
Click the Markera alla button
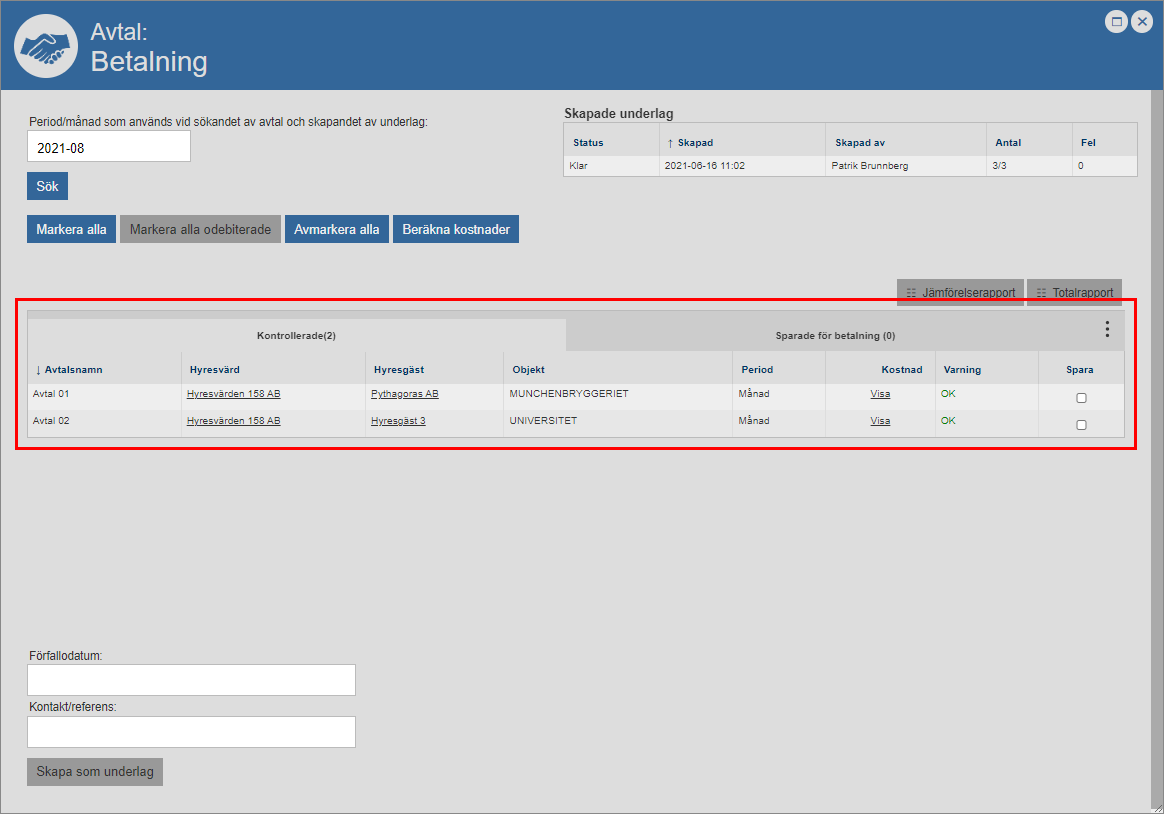pos(71,229)
